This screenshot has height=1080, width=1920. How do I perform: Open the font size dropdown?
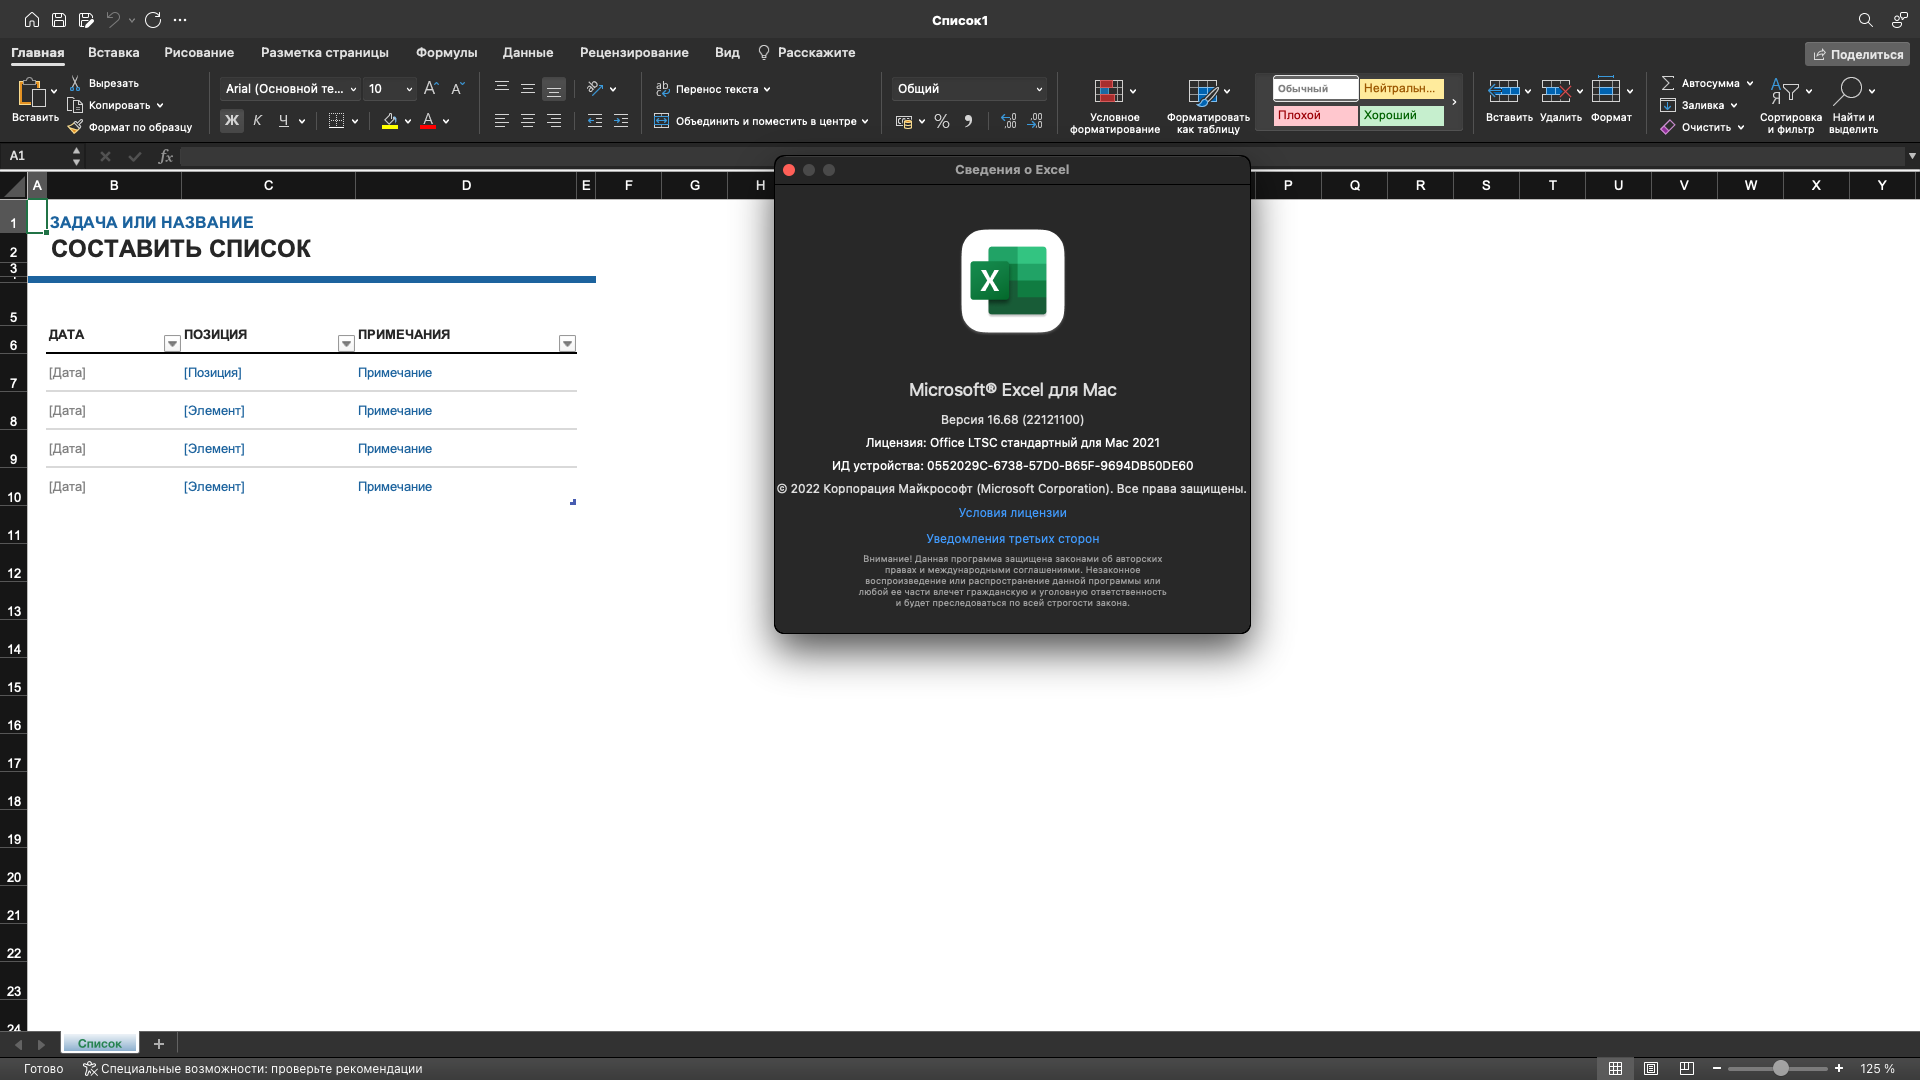tap(409, 89)
